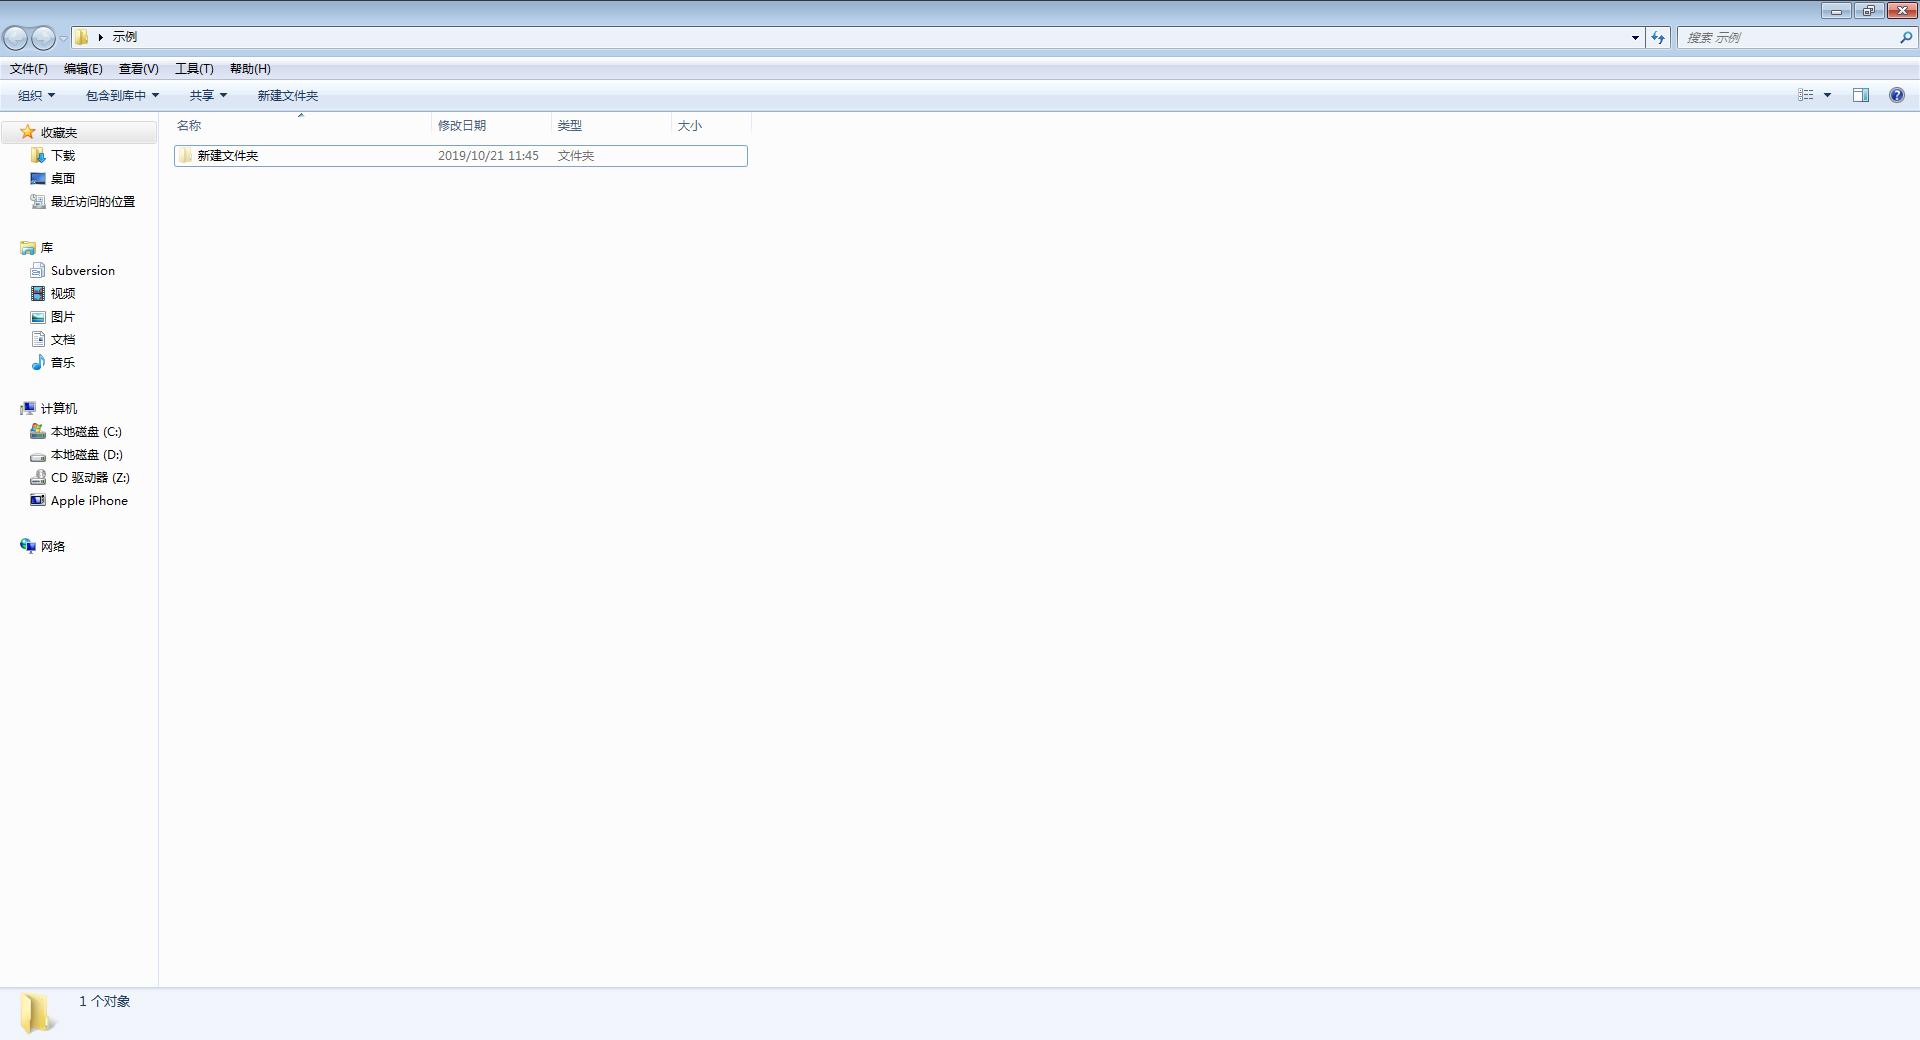The width and height of the screenshot is (1920, 1040).
Task: Select 本地磁盘 (C:) in navigation pane
Action: point(86,432)
